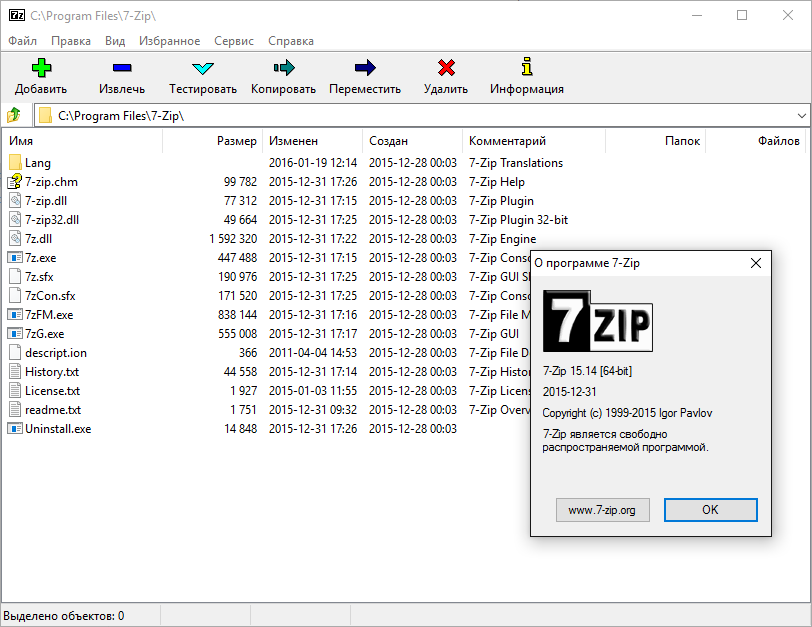The width and height of the screenshot is (812, 627).
Task: Click the 7z.dll file icon
Action: click(x=15, y=239)
